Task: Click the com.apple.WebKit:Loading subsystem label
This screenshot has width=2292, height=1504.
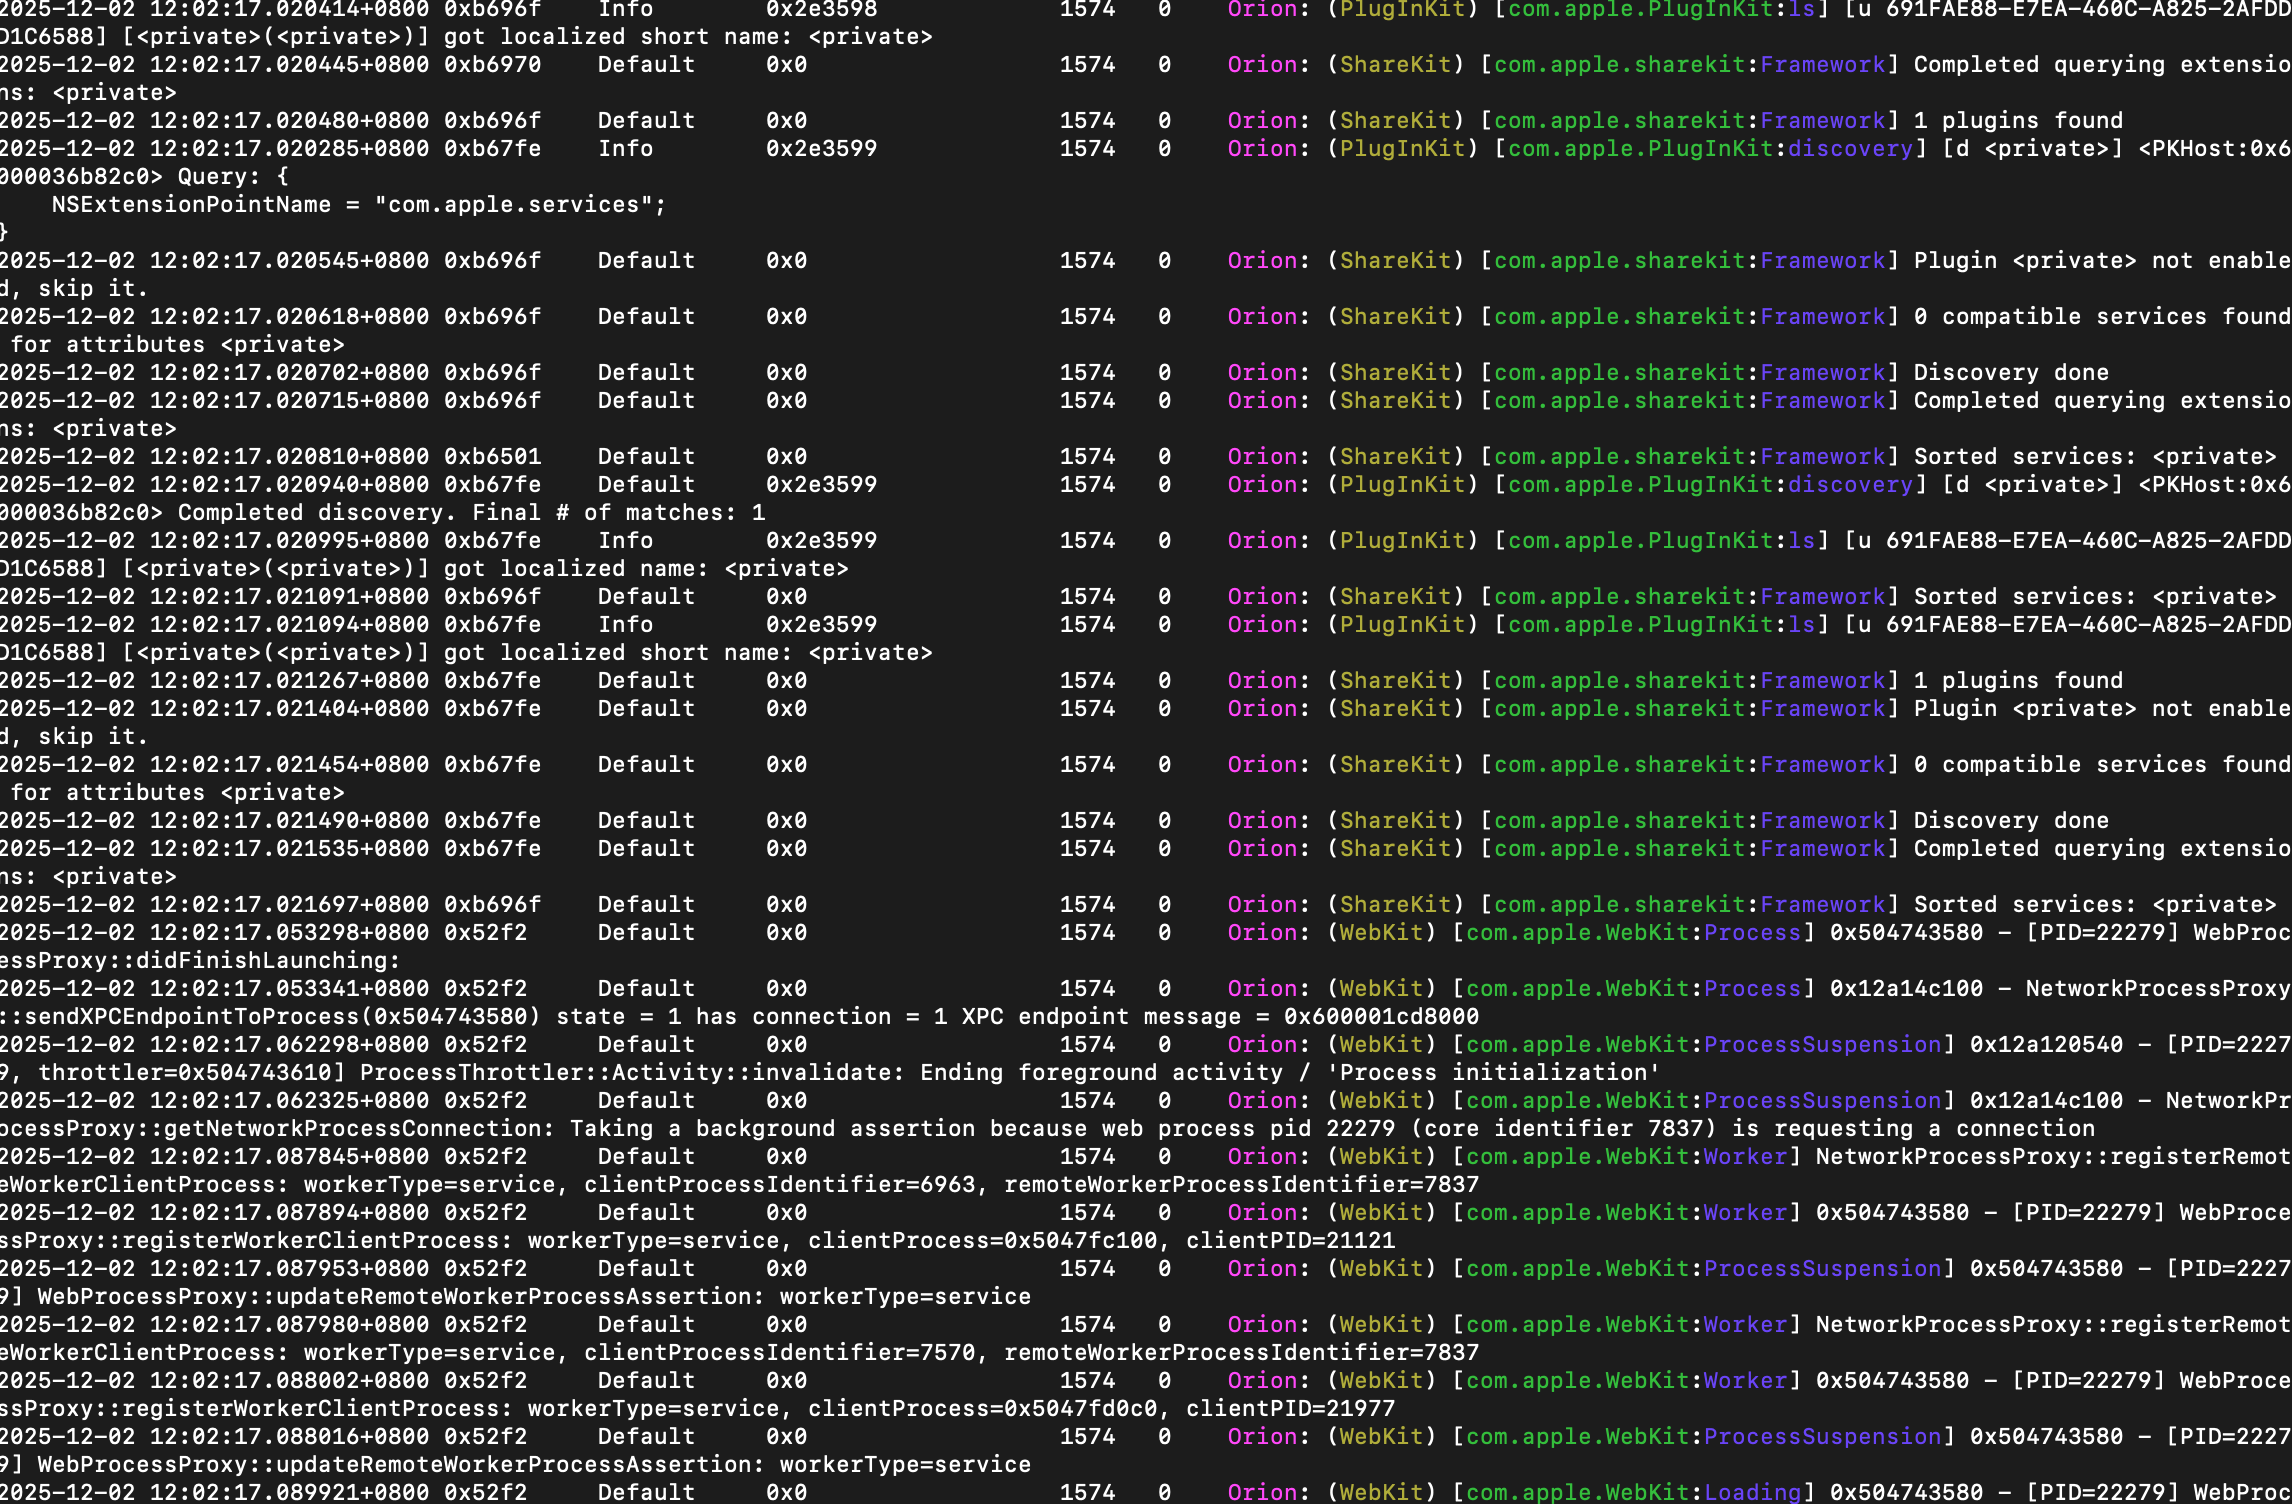Action: [1632, 1492]
